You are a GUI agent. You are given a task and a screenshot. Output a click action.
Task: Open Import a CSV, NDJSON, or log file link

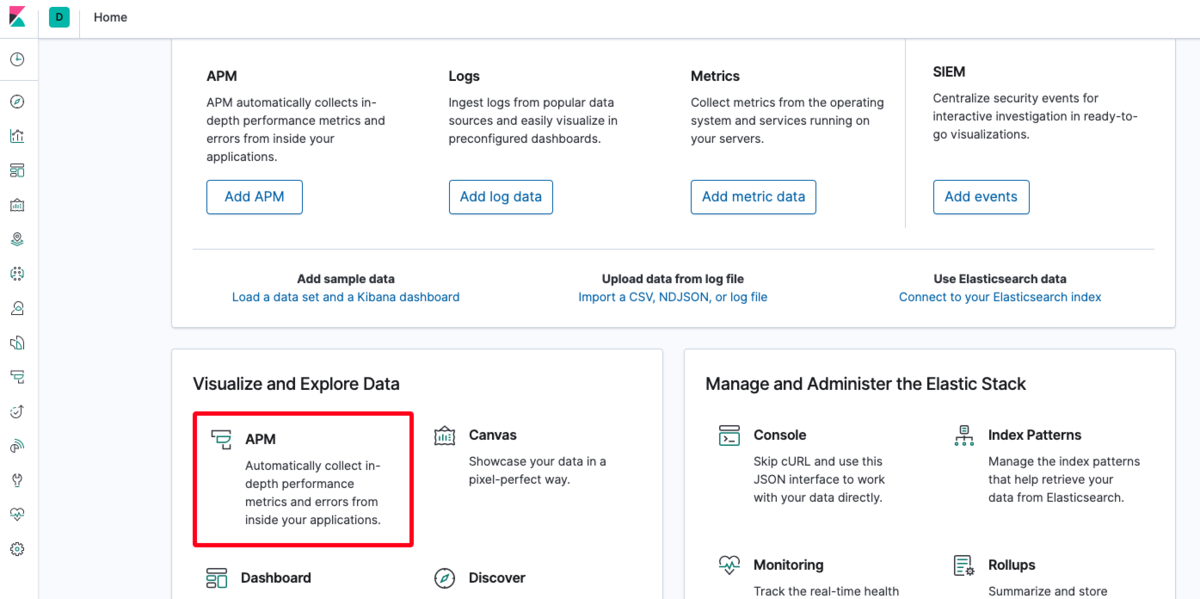673,297
